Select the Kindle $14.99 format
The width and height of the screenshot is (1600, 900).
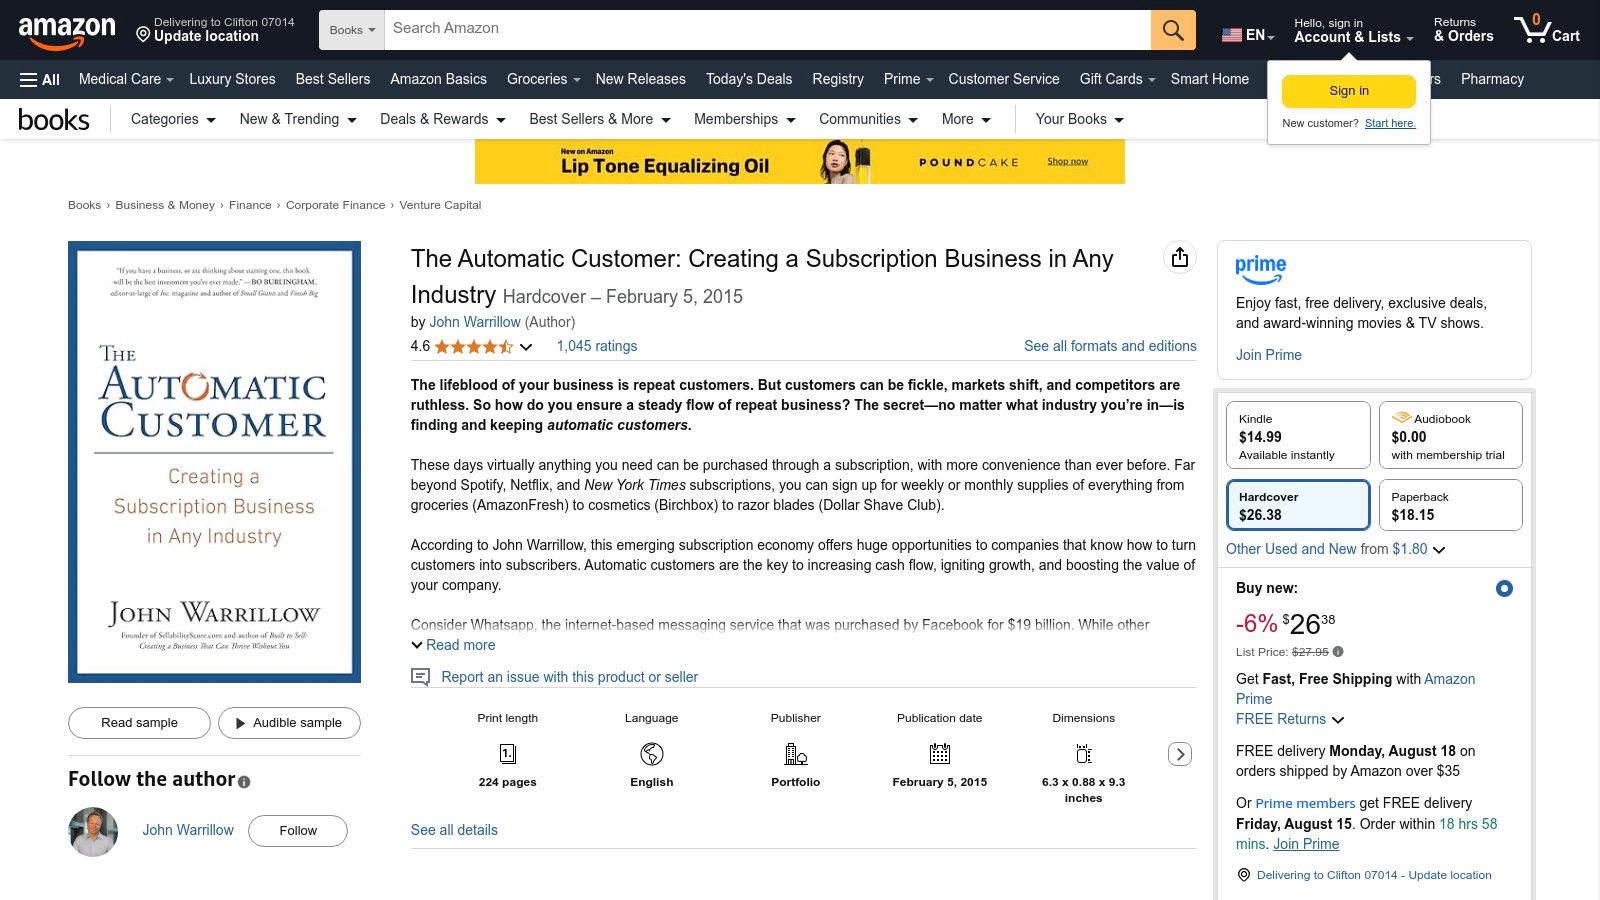pyautogui.click(x=1298, y=435)
